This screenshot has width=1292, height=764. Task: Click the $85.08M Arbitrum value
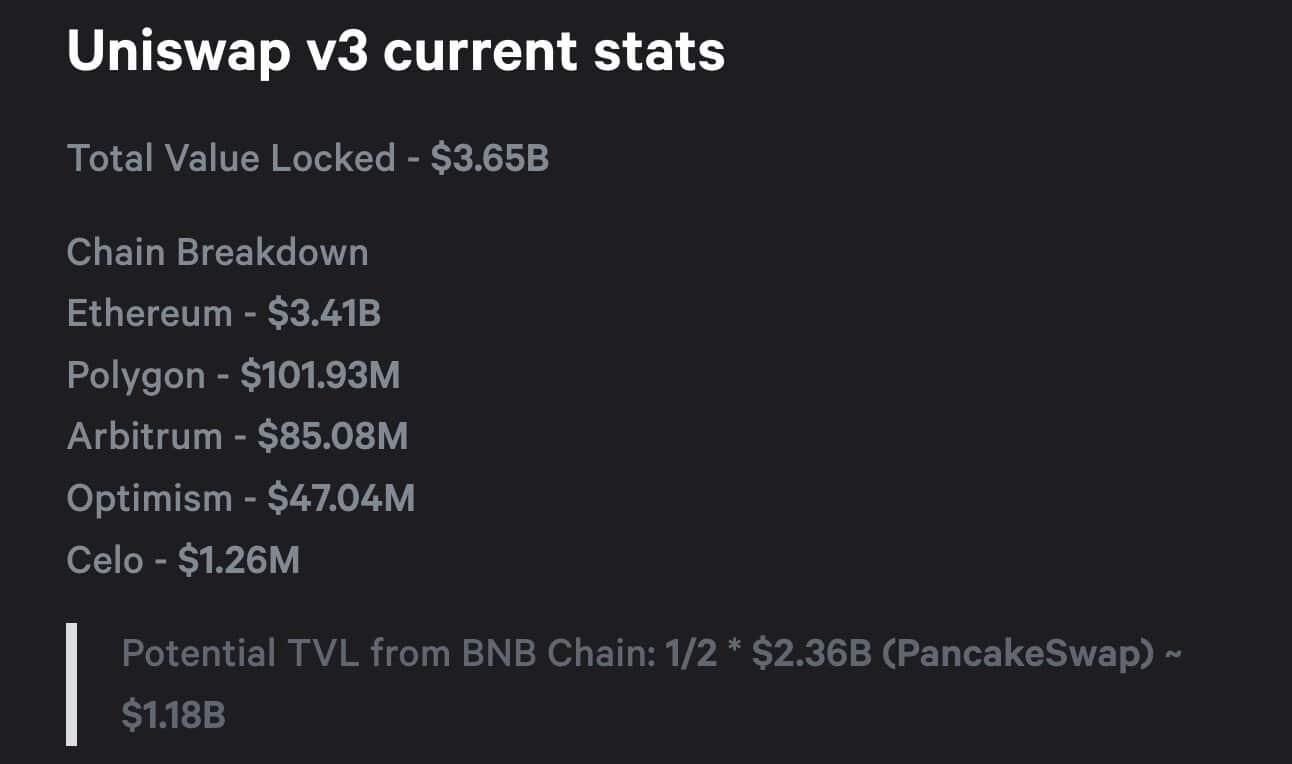tap(332, 437)
